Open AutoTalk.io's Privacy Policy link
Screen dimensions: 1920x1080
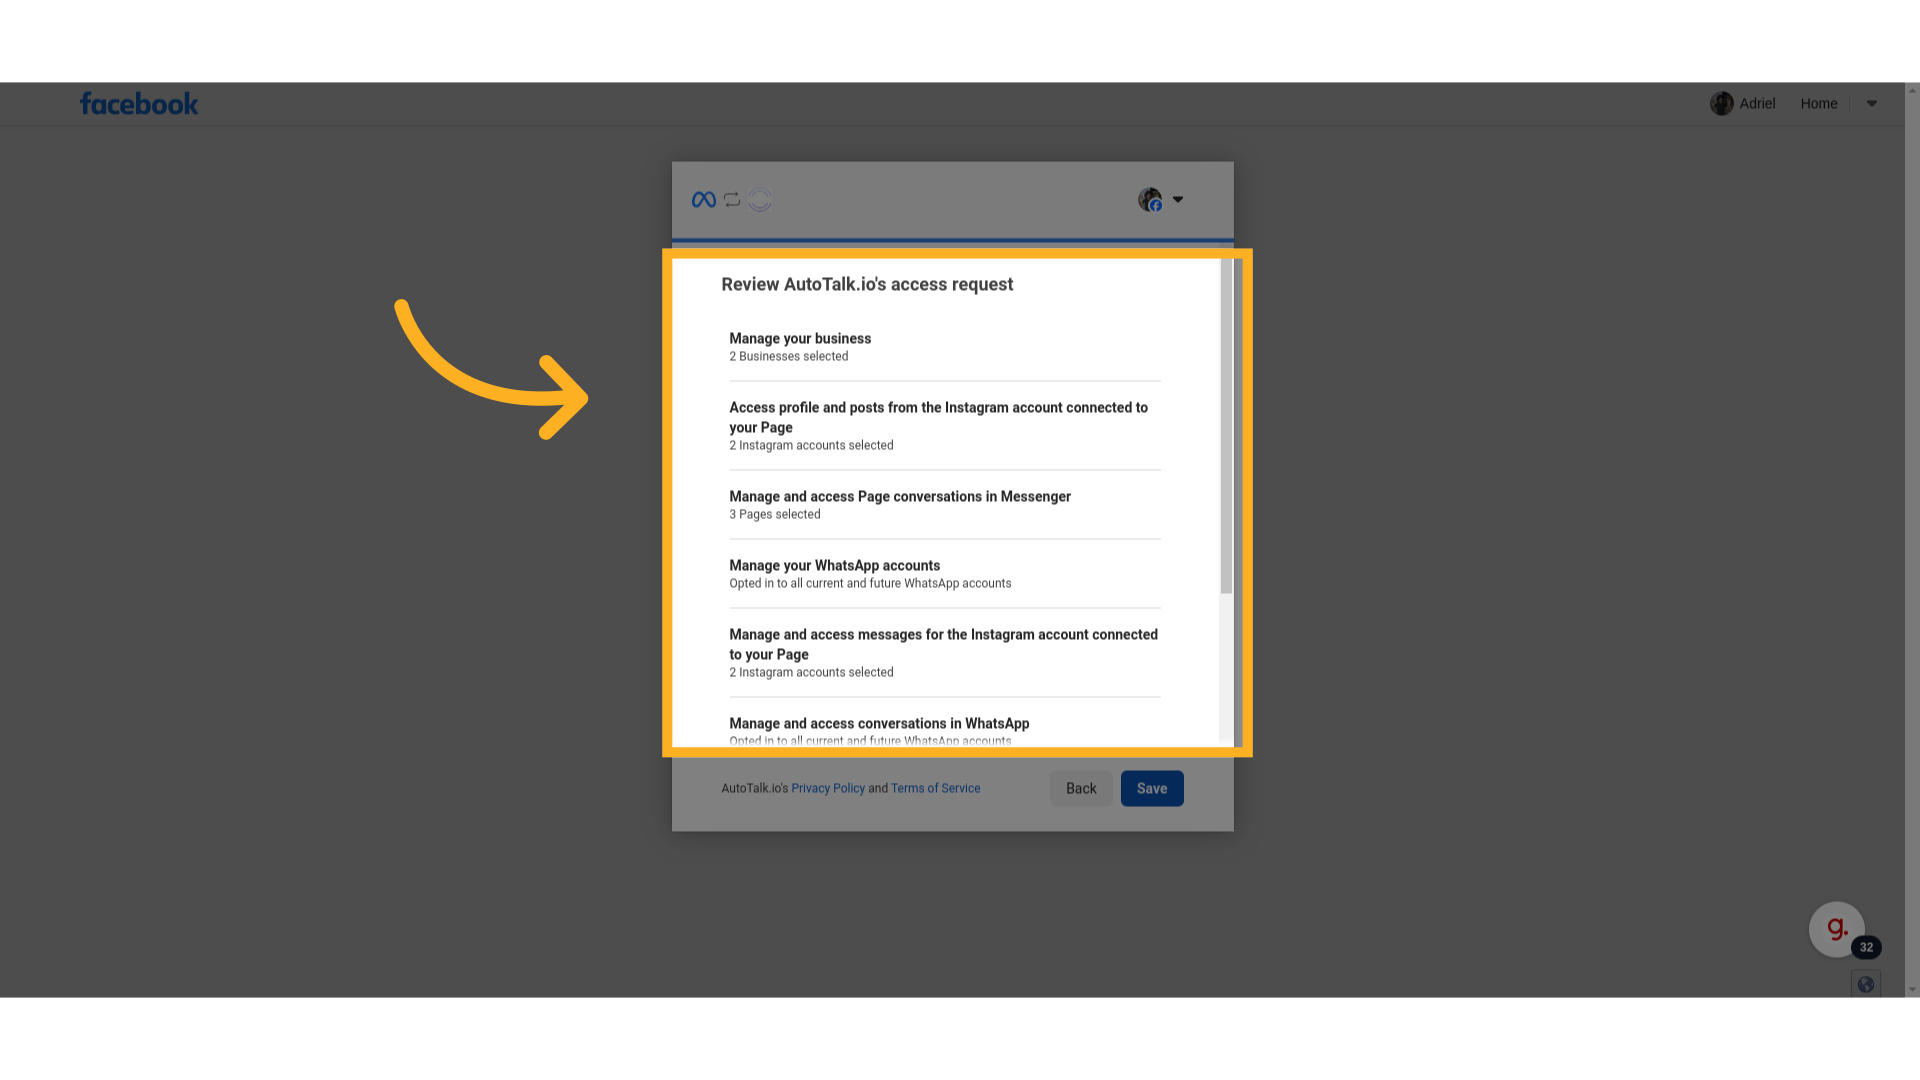point(827,789)
